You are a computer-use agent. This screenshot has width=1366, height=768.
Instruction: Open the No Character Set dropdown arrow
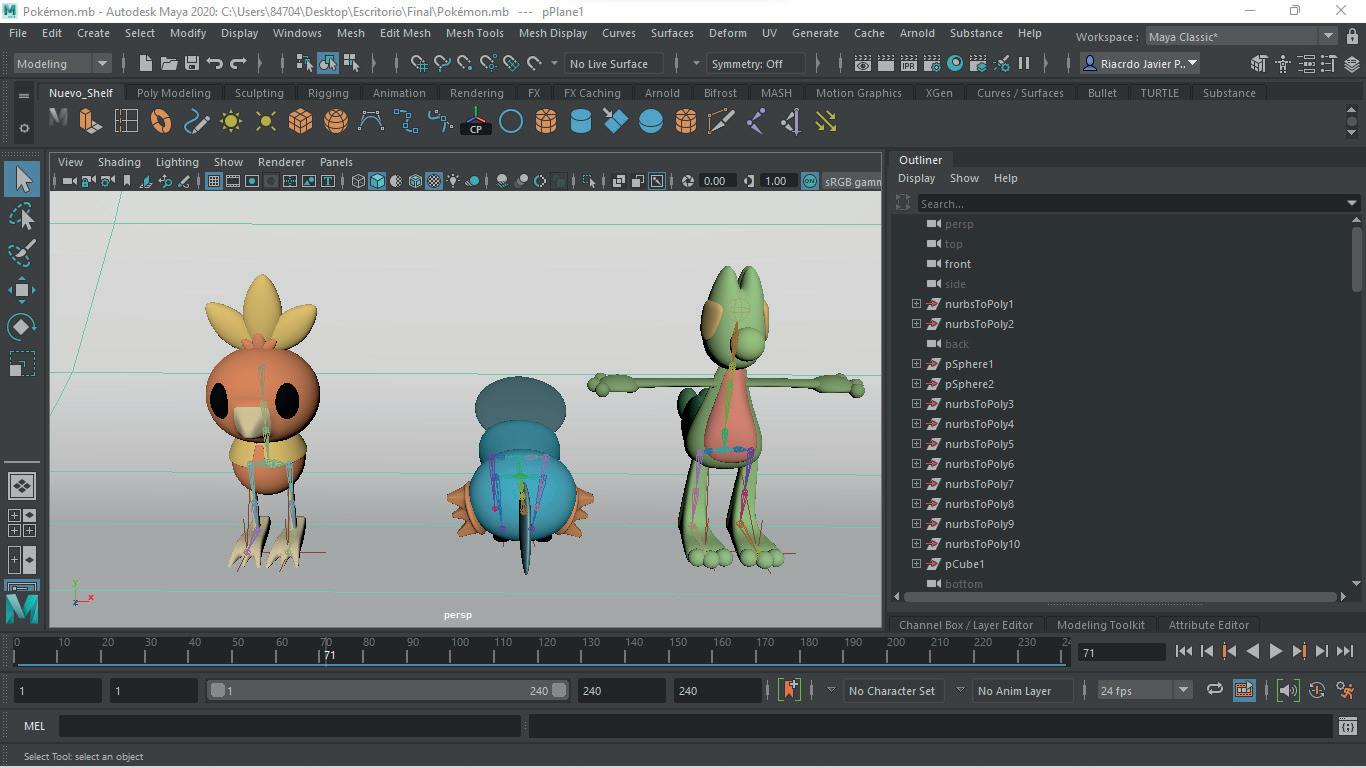pos(831,690)
